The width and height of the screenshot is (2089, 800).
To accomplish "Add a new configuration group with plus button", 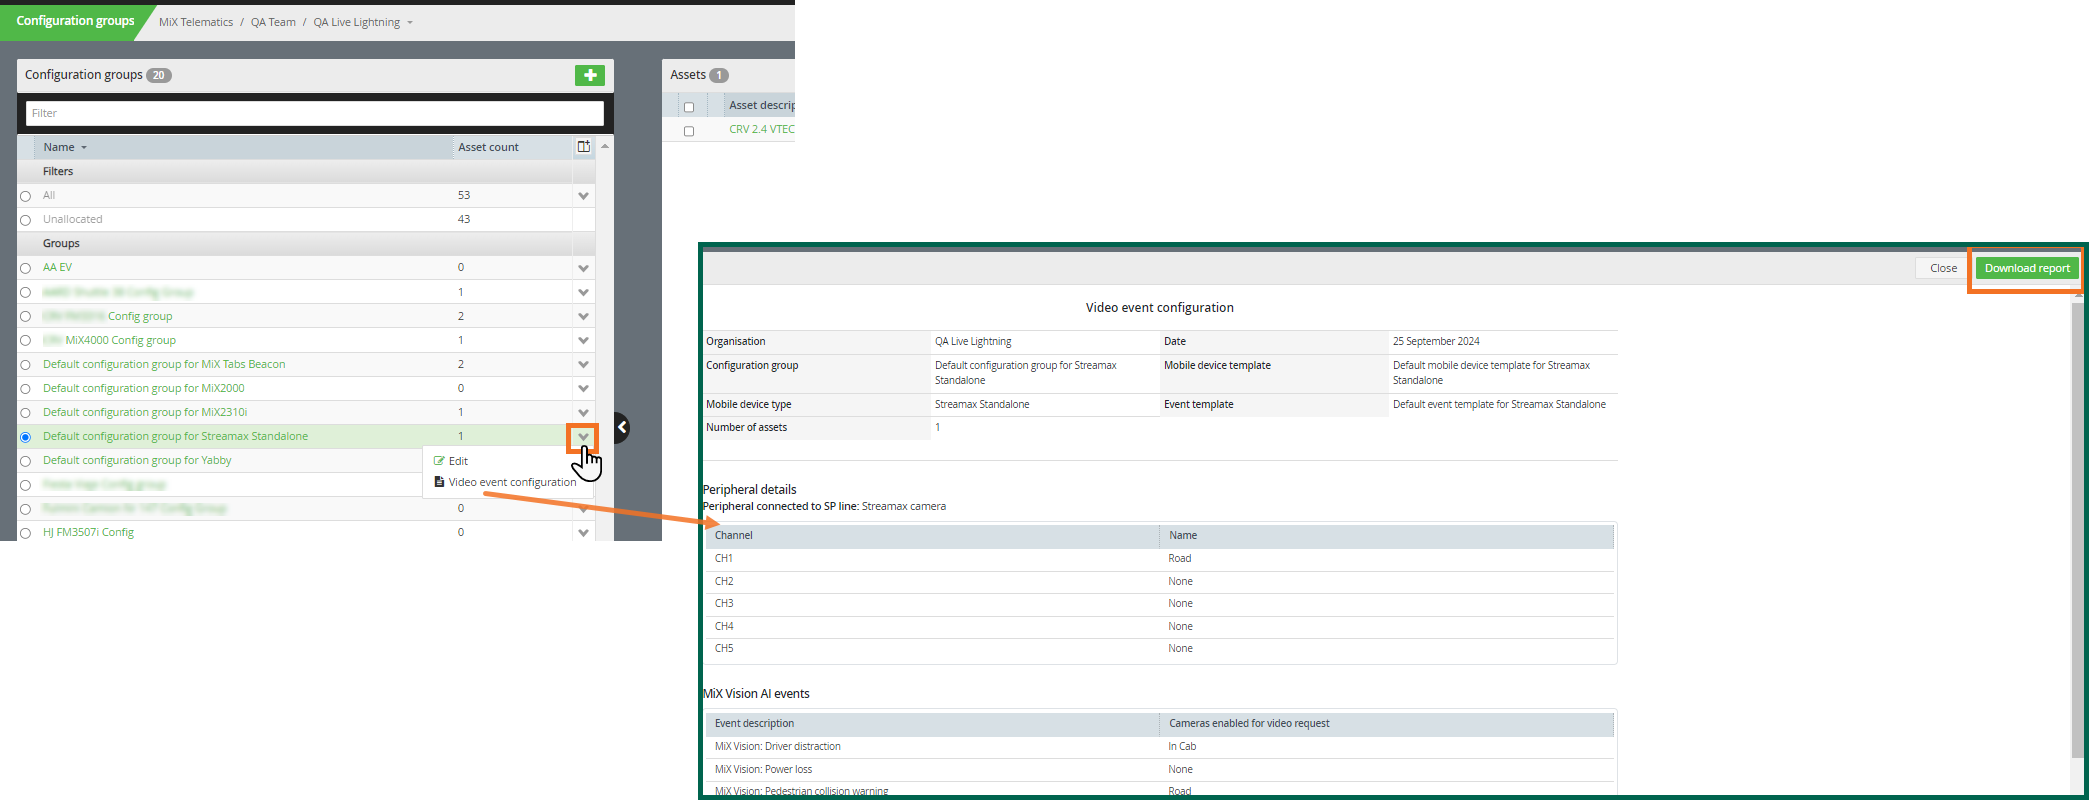I will point(590,75).
